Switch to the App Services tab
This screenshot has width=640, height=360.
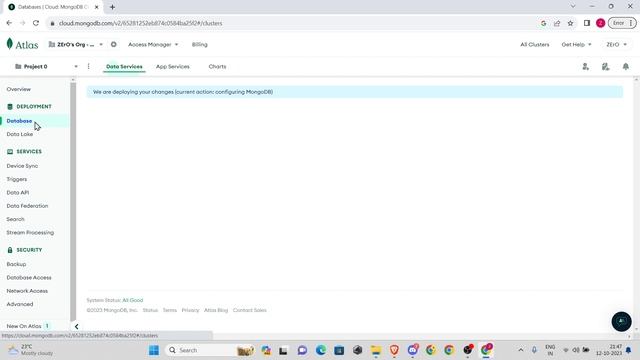point(173,67)
